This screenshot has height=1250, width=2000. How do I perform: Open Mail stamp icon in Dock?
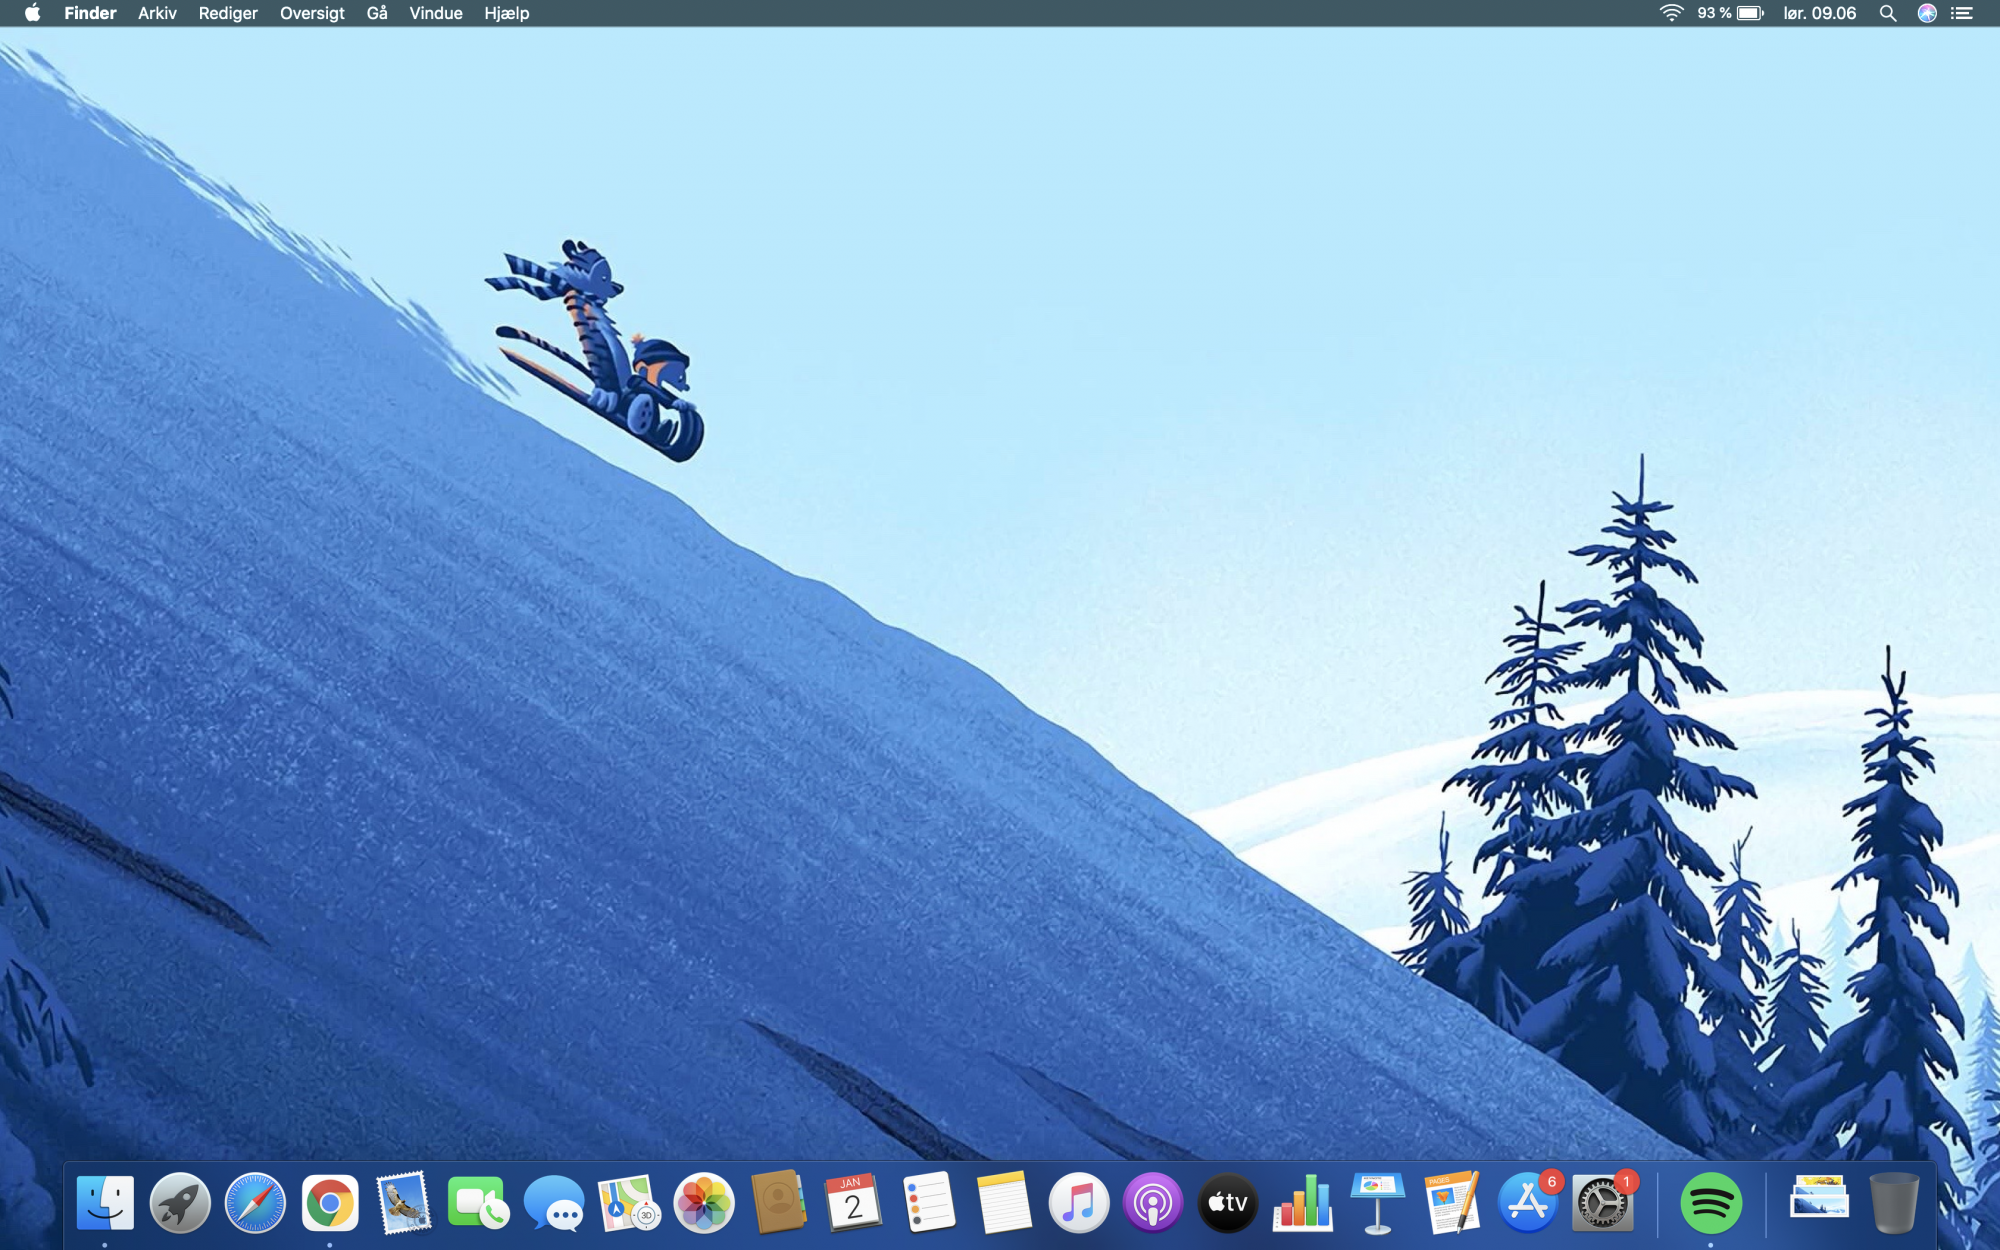404,1202
